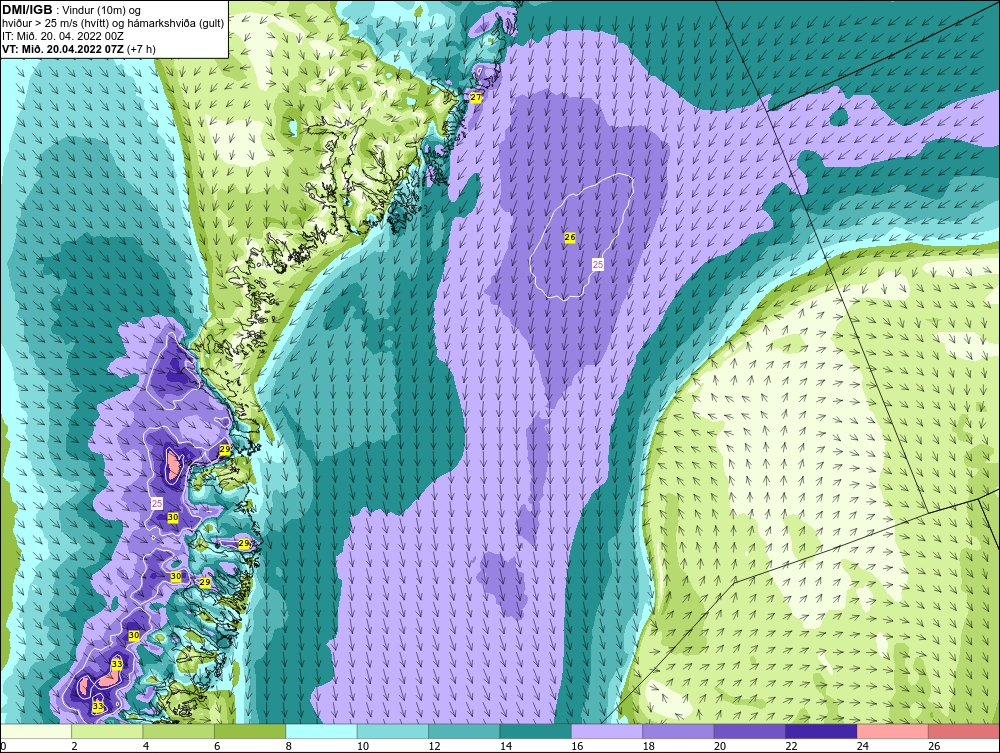Pick the 10–12 m/s aqua legend swatch

point(393,731)
